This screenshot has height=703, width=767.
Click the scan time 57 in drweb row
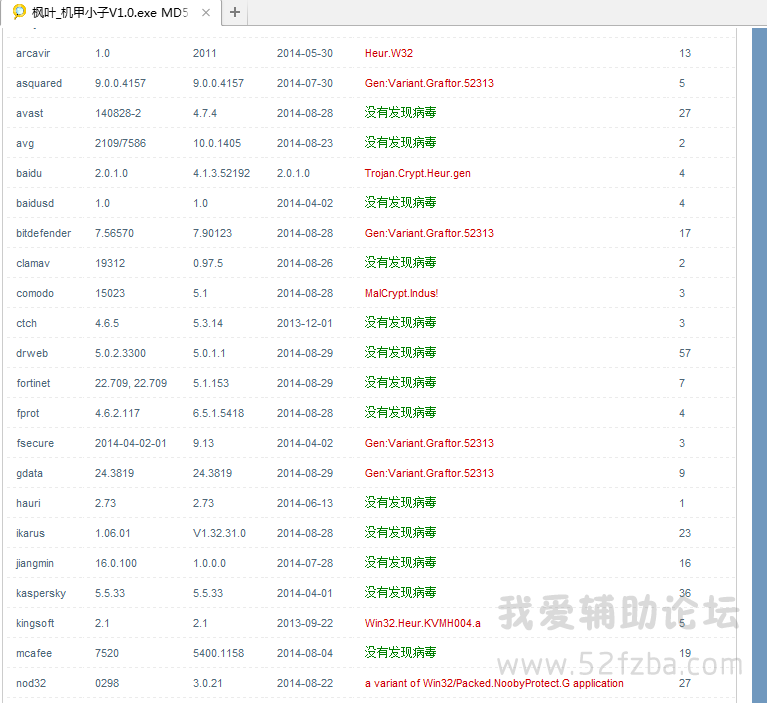coord(685,353)
